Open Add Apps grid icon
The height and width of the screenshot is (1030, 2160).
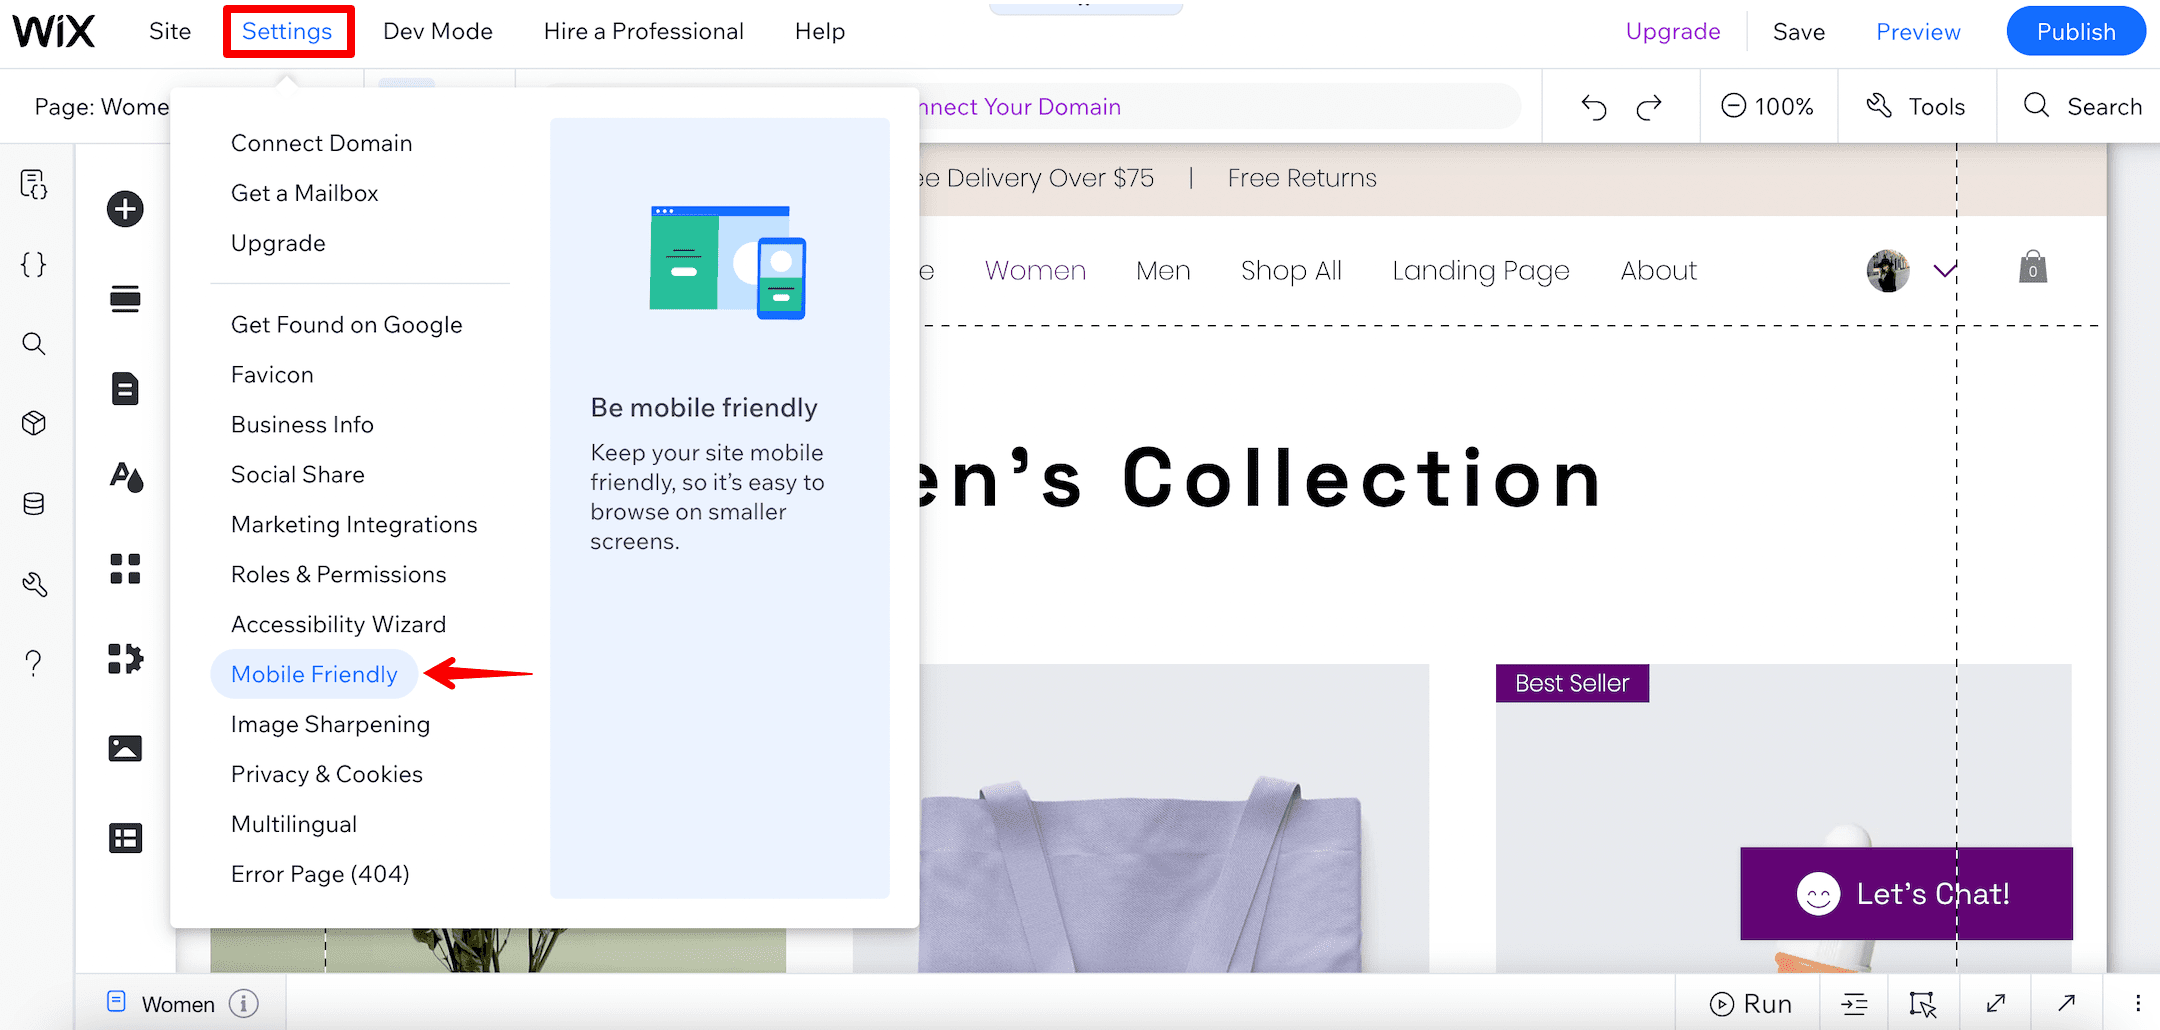pos(125,569)
